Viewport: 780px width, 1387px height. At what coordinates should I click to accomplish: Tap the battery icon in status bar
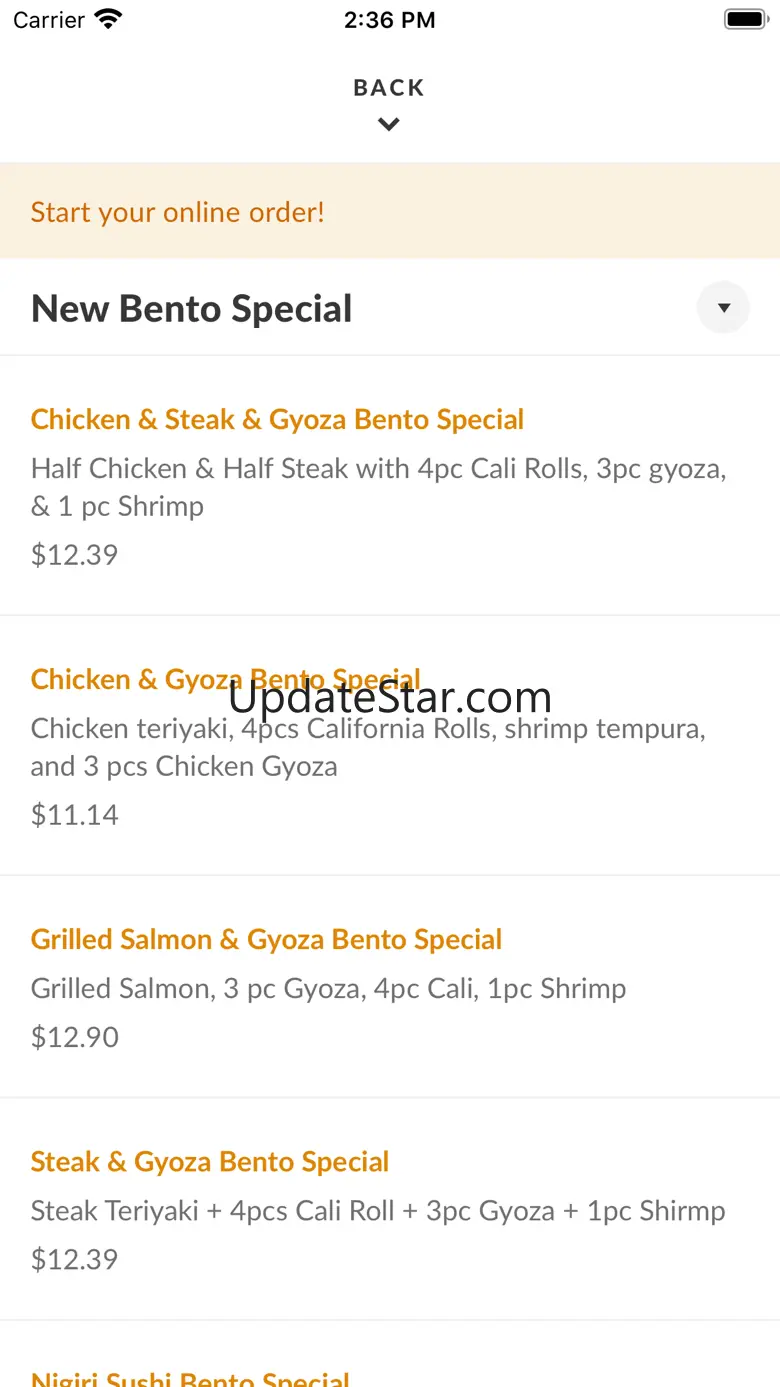pos(745,19)
